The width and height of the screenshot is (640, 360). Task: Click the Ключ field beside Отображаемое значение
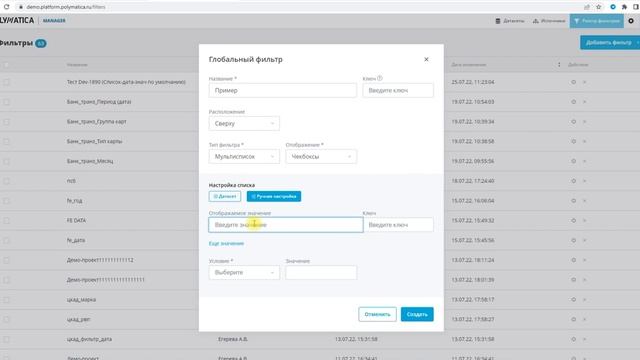click(x=398, y=225)
